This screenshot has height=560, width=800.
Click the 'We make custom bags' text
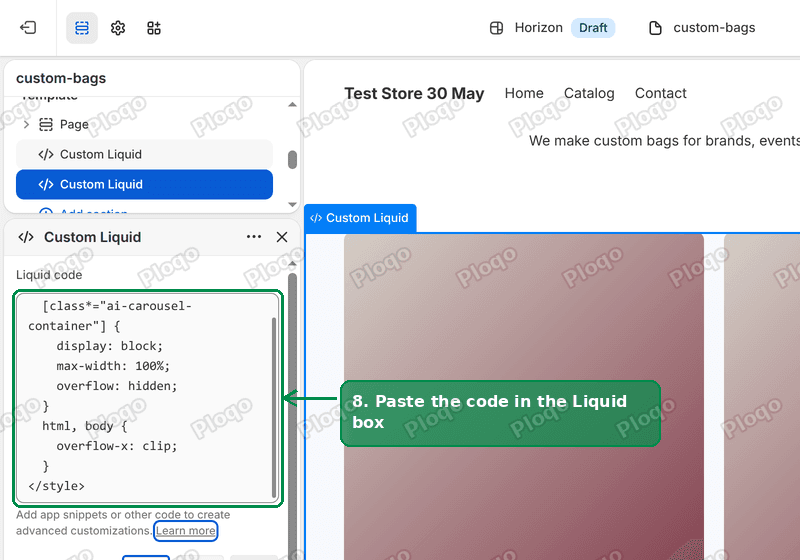click(664, 141)
